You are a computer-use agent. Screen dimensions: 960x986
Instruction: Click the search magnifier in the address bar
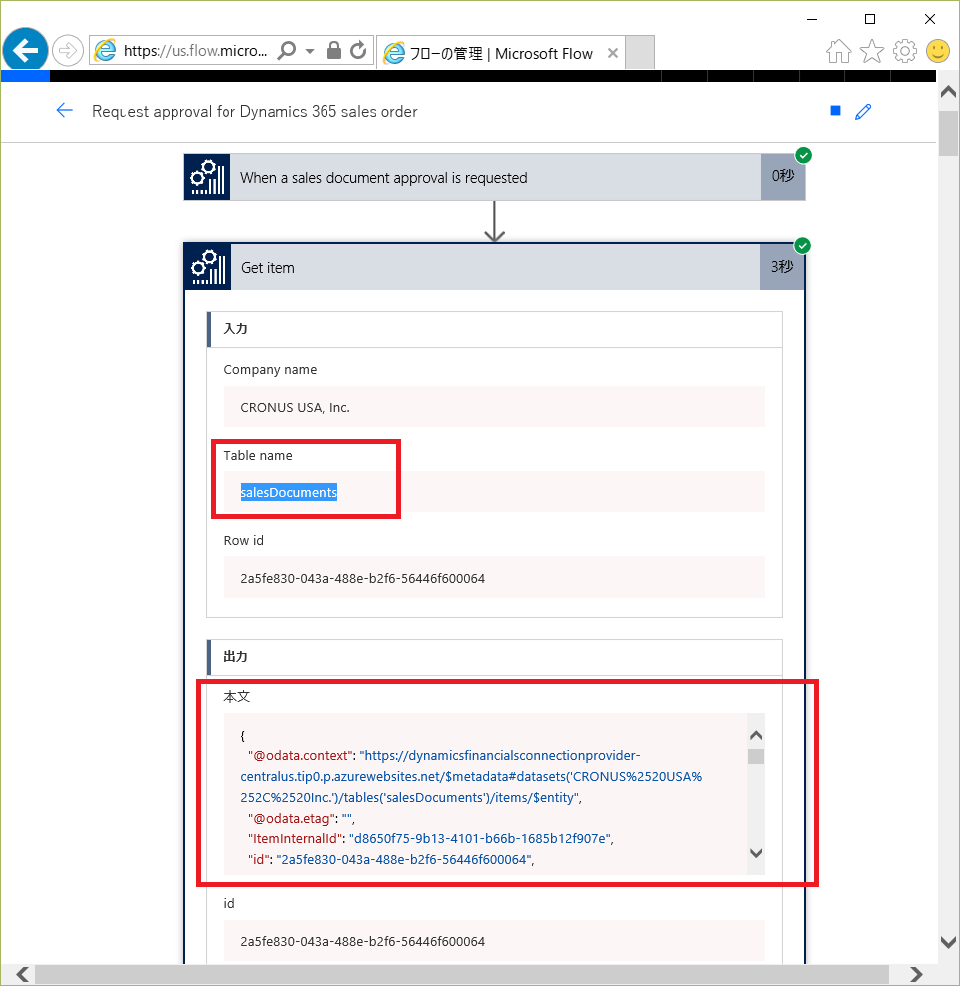tap(287, 50)
